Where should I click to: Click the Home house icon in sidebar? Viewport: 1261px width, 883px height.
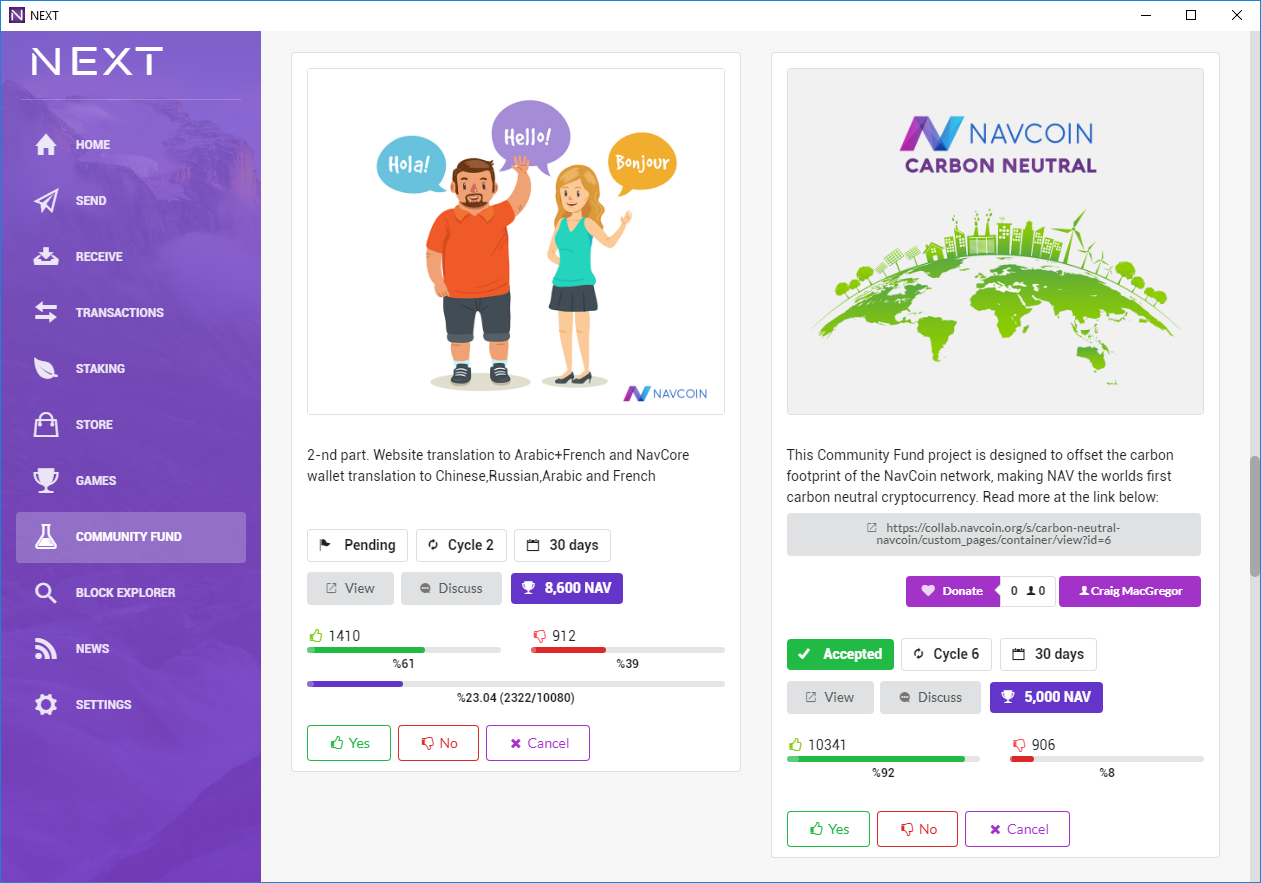point(46,145)
